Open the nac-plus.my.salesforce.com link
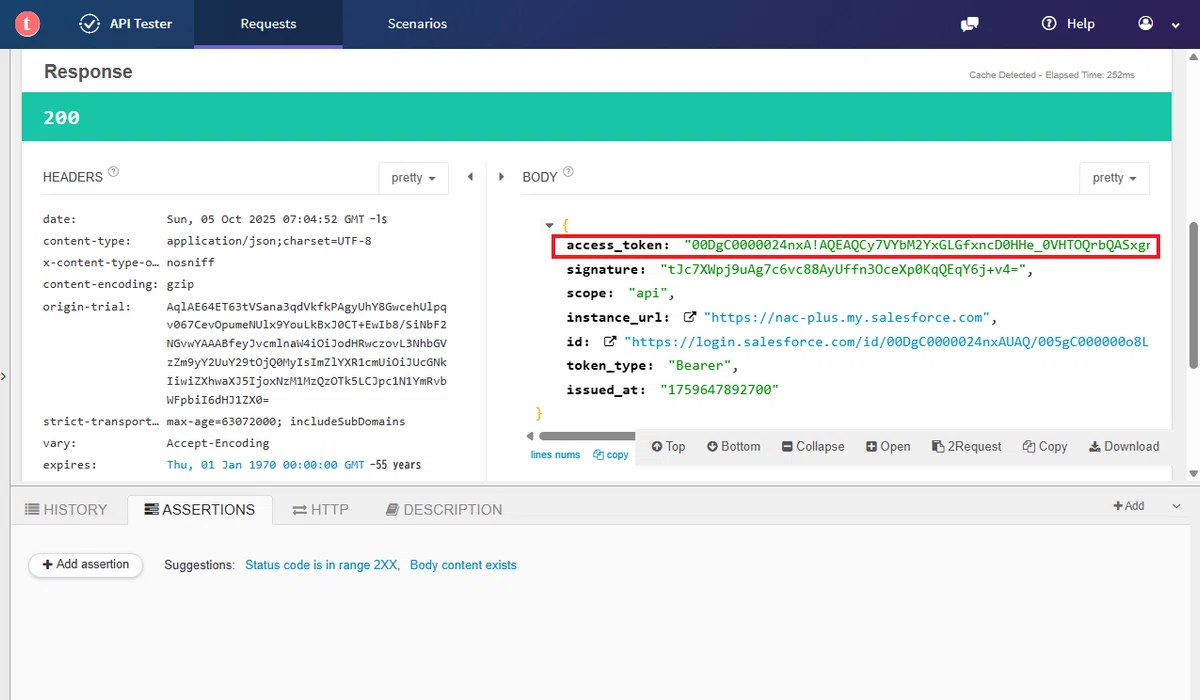Screen dimensions: 1200x700 pos(846,318)
